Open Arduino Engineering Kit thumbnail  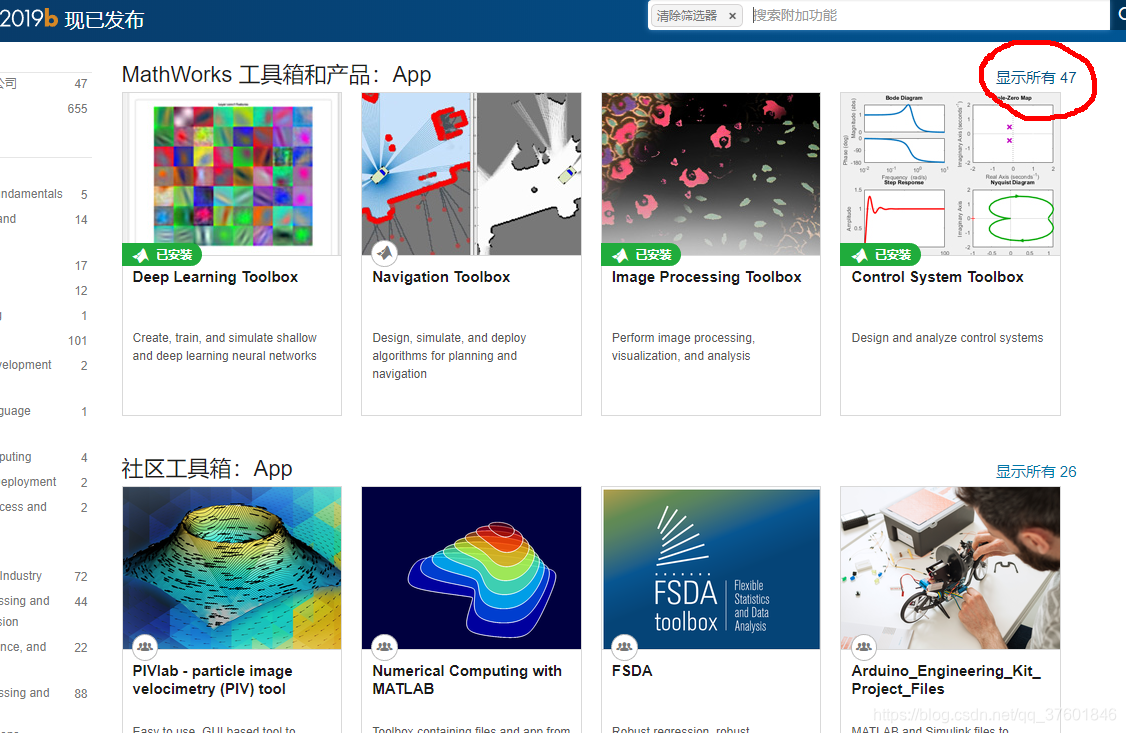point(950,568)
